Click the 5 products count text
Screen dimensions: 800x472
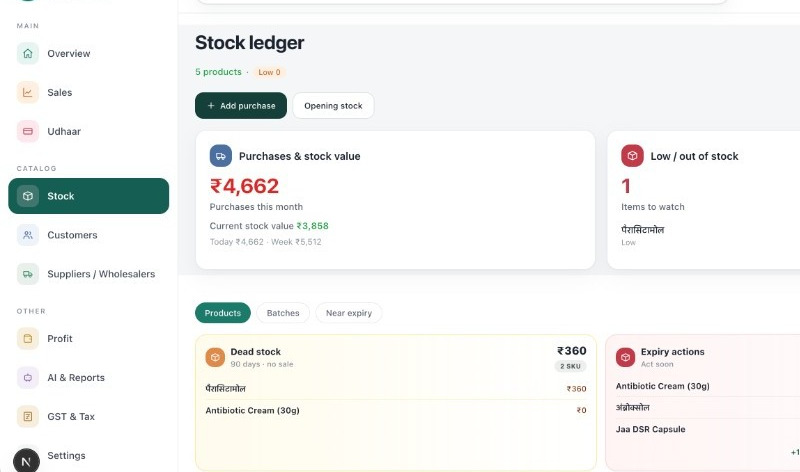[x=218, y=72]
